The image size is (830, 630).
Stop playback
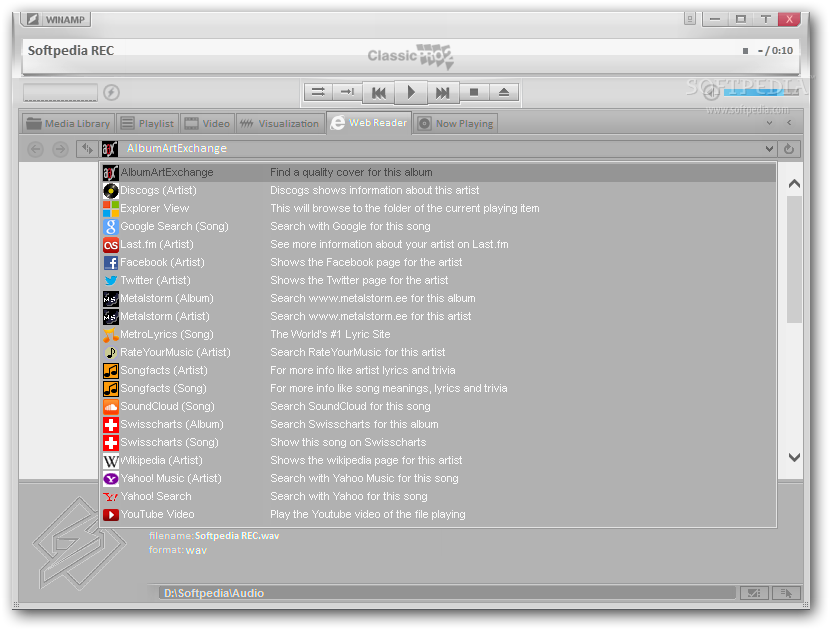tap(474, 92)
